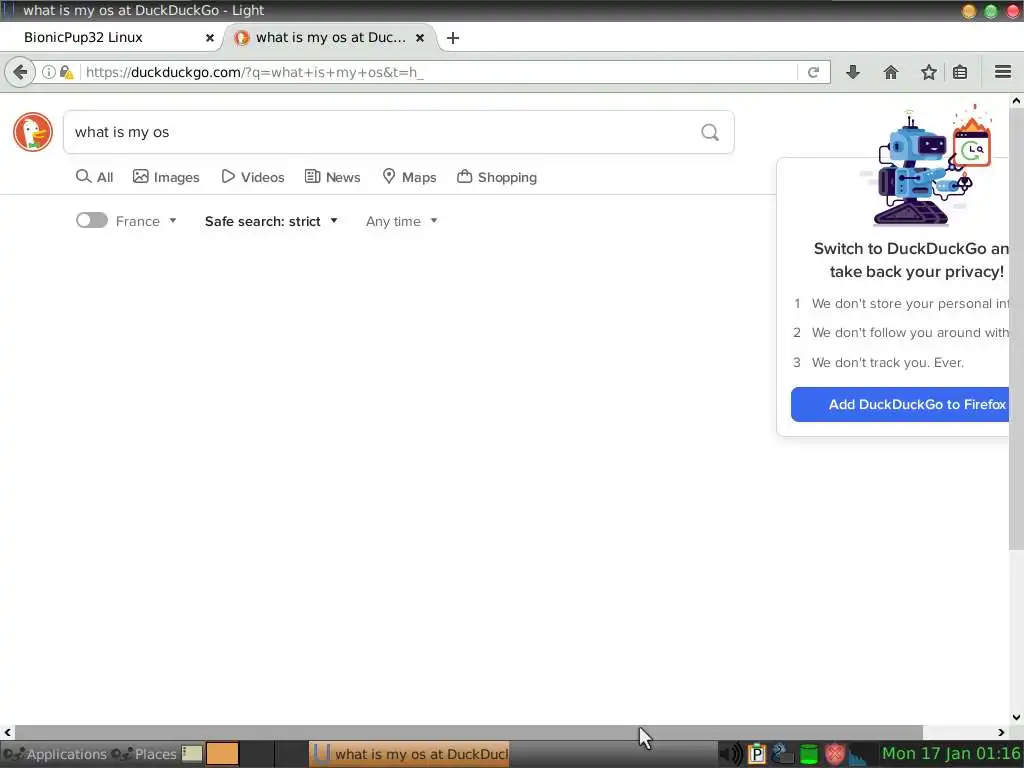Open the site information icon in the address bar
The image size is (1024, 768).
pyautogui.click(x=48, y=72)
